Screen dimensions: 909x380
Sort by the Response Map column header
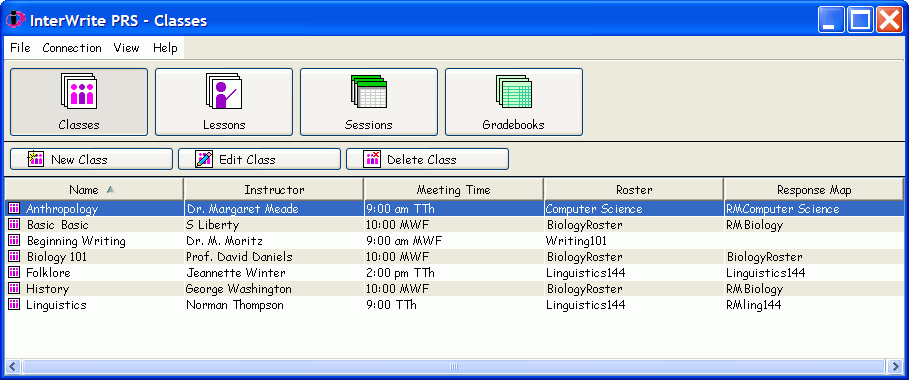(814, 189)
